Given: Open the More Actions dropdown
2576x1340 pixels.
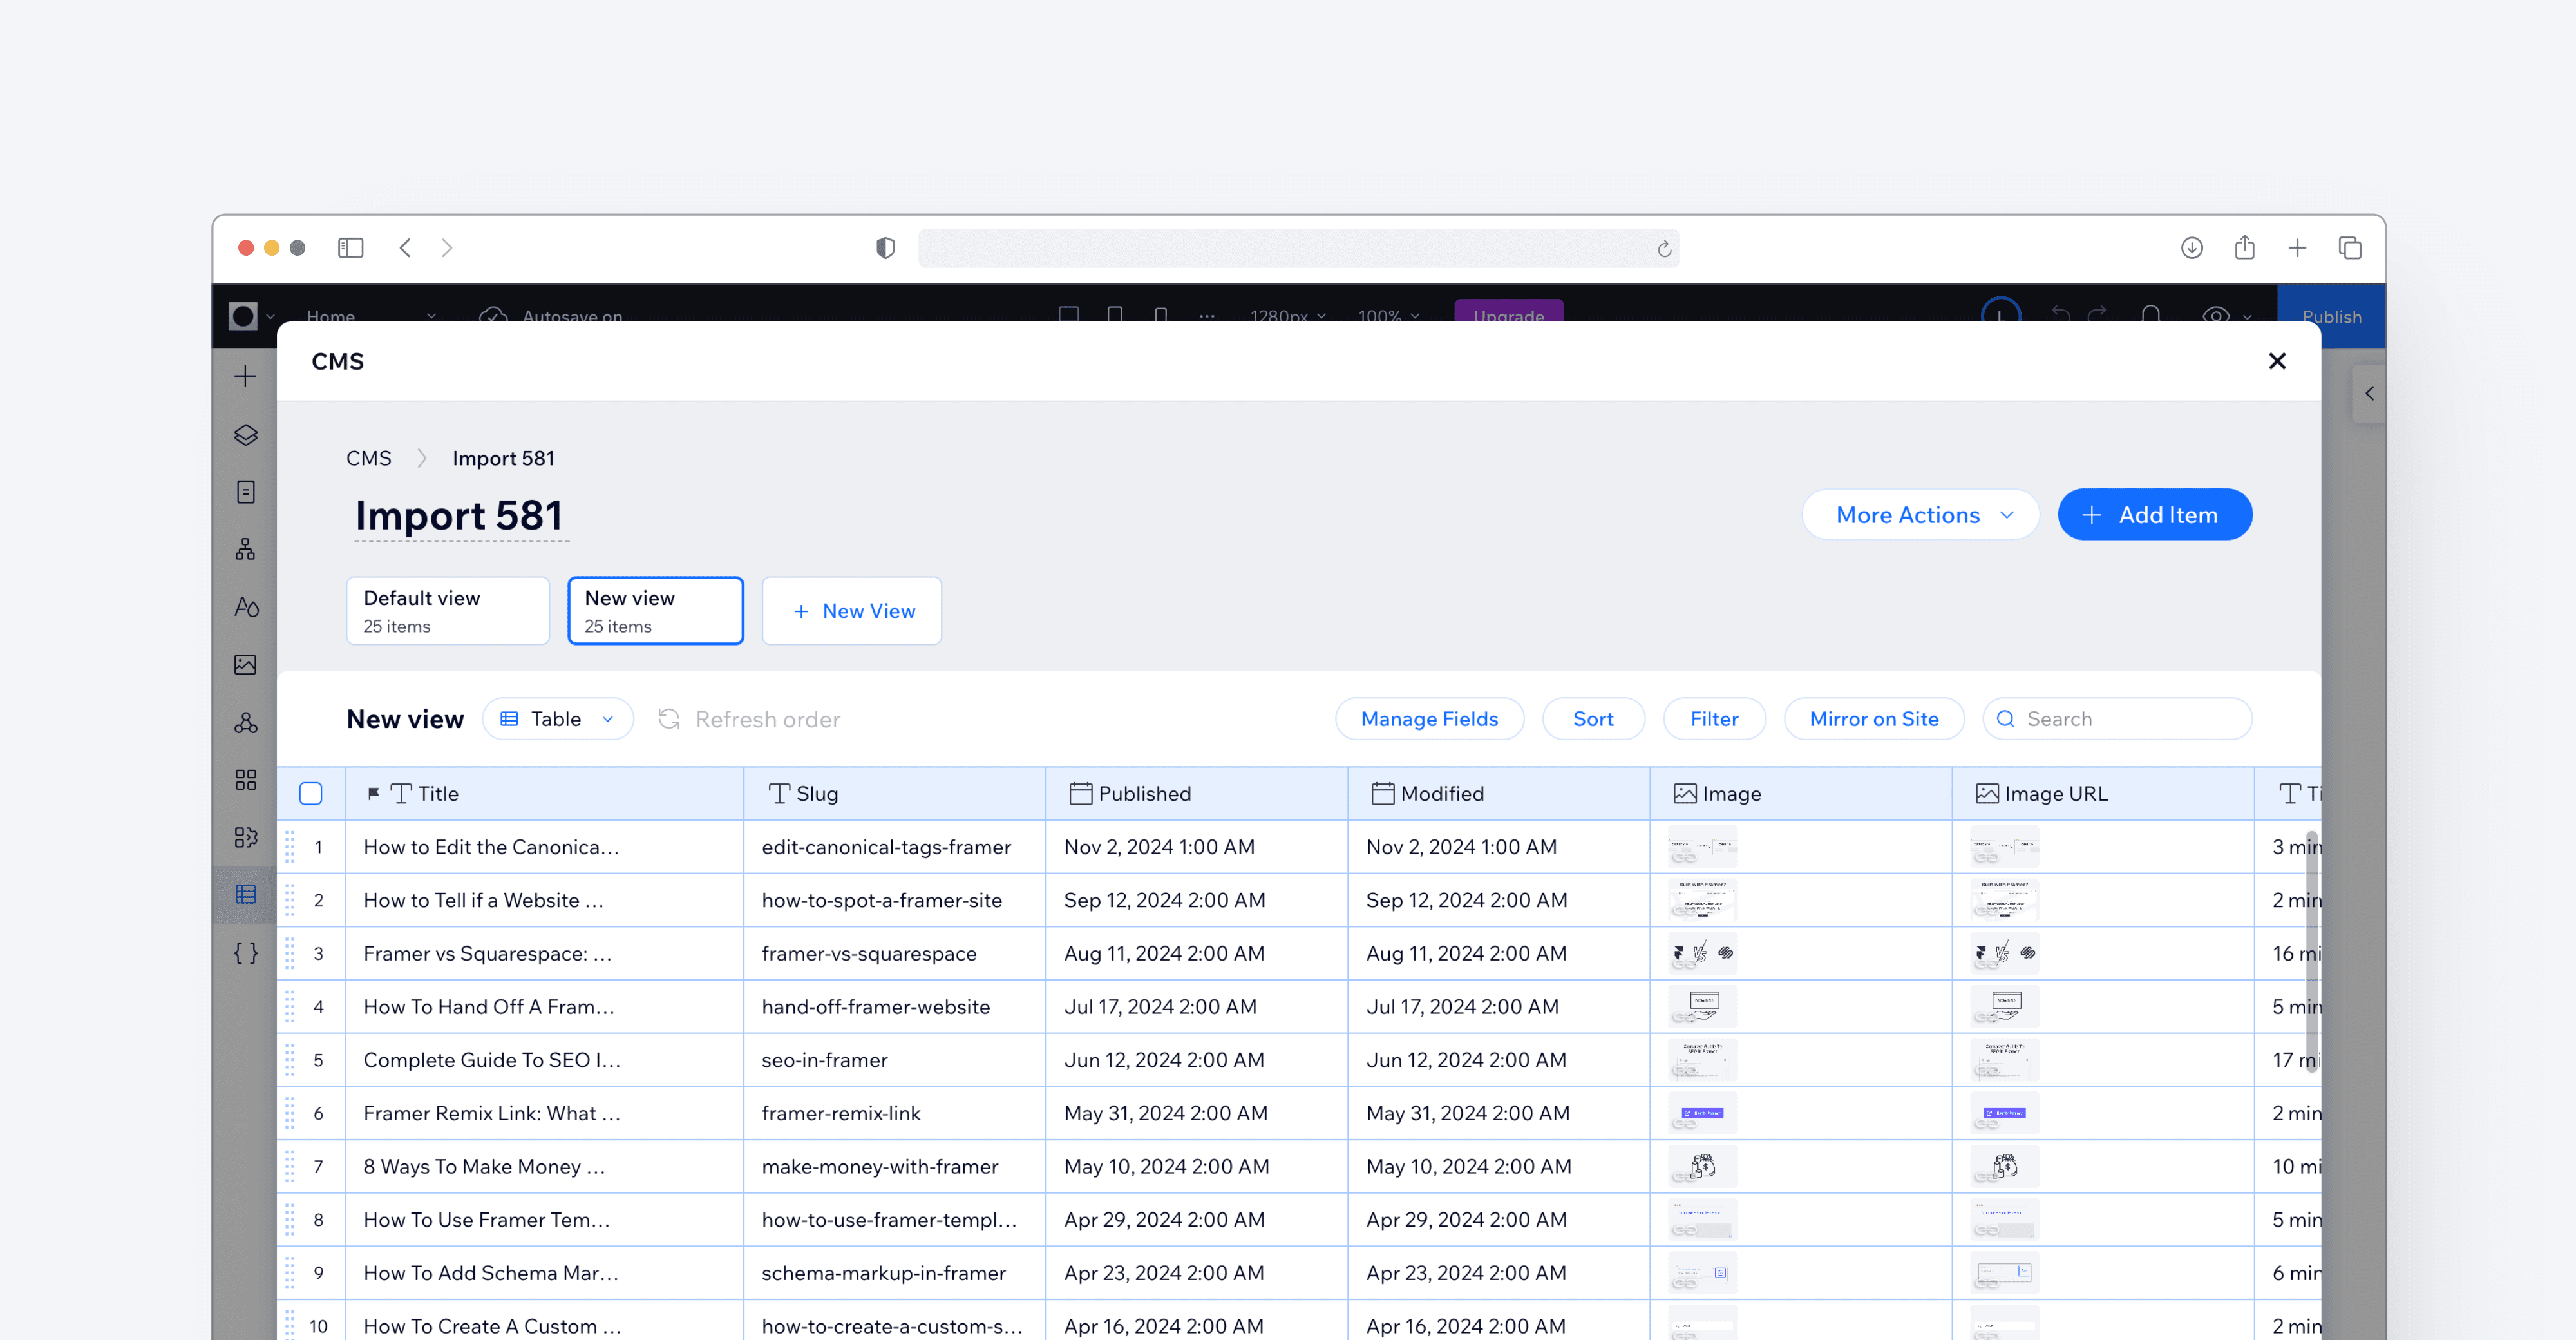Looking at the screenshot, I should tap(1921, 515).
